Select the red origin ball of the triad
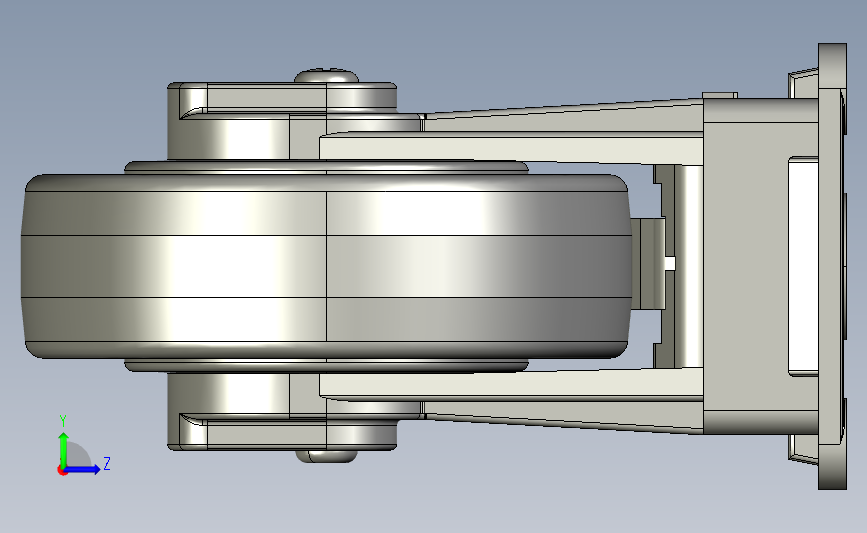The image size is (867, 533). [62, 471]
